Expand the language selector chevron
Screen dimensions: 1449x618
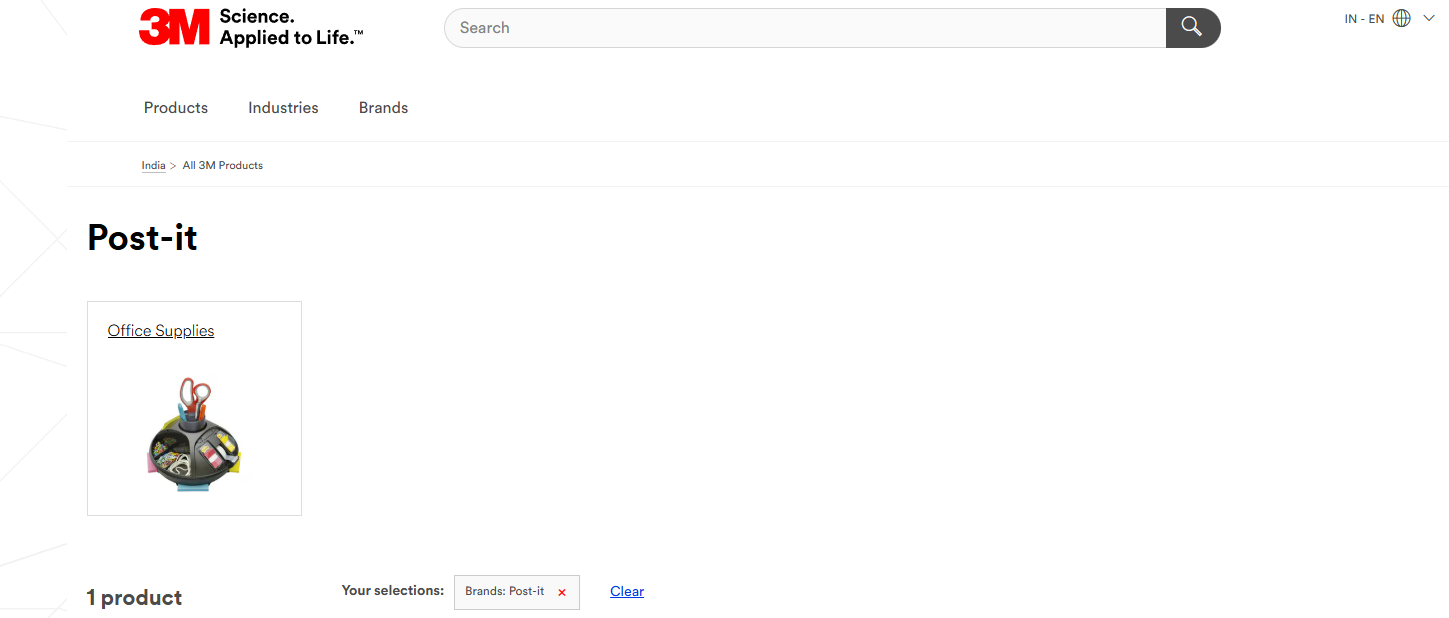(1429, 18)
